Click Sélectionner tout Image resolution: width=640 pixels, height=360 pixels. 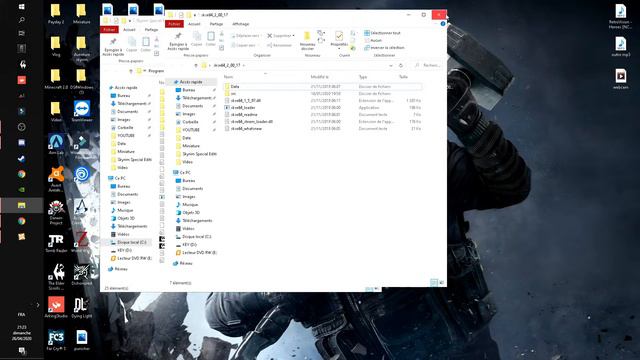point(382,33)
